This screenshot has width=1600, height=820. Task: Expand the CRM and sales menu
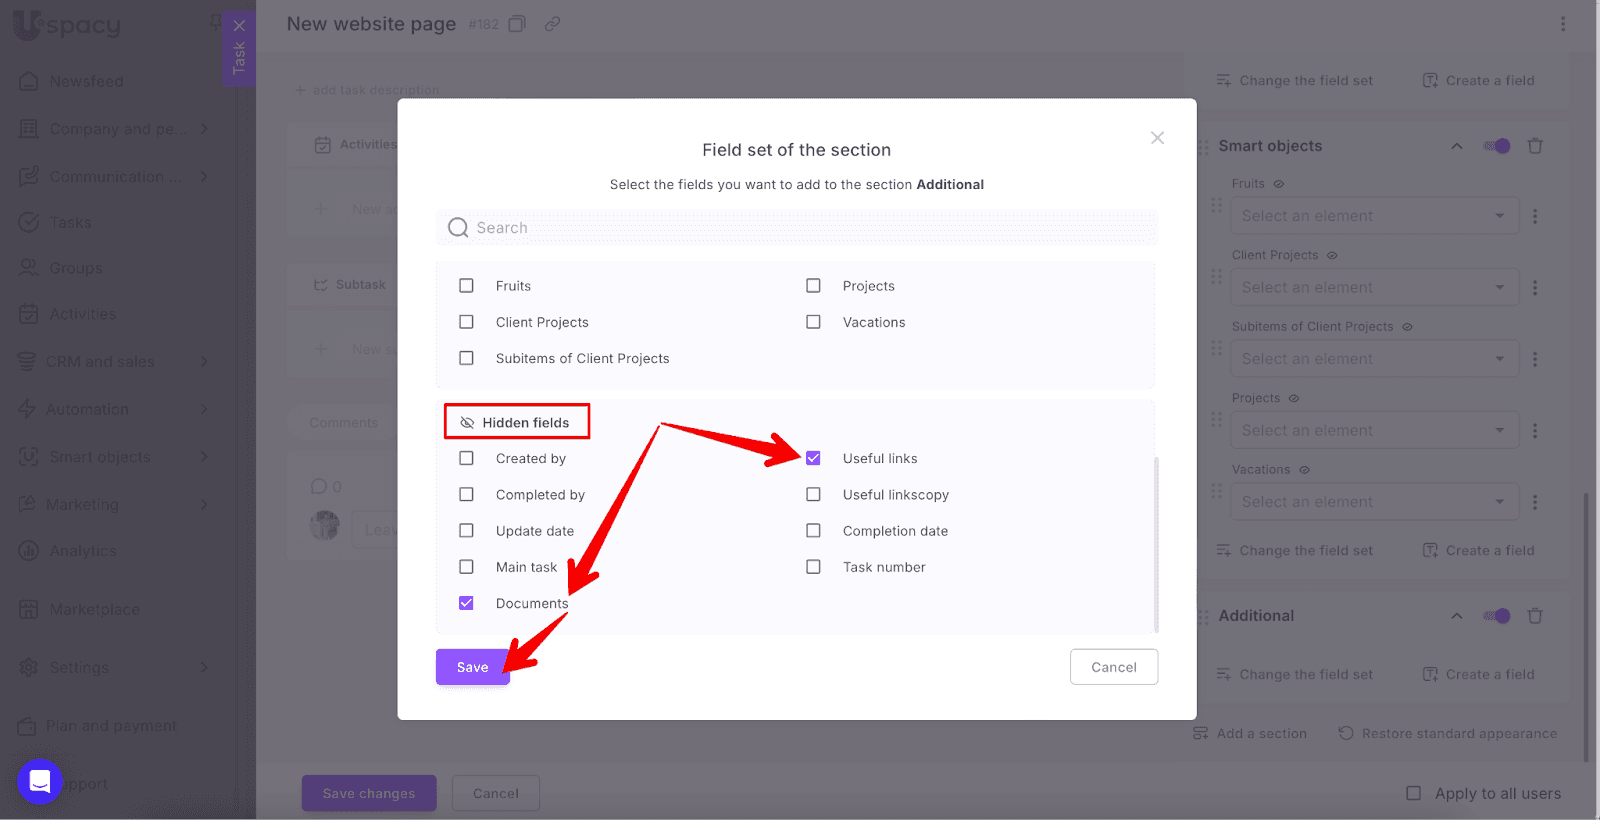204,361
